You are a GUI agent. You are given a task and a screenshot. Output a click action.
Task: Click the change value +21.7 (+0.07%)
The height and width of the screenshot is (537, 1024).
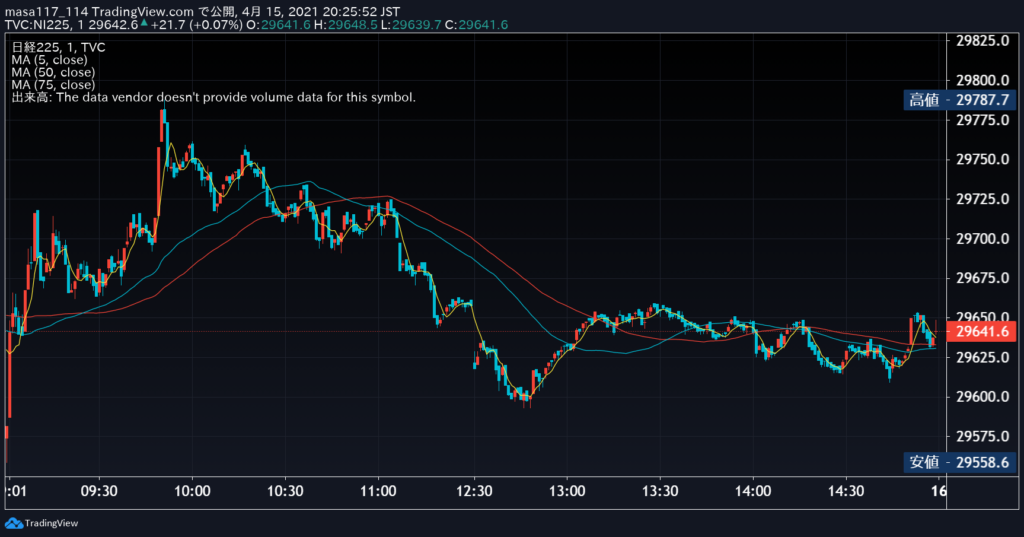(x=197, y=25)
